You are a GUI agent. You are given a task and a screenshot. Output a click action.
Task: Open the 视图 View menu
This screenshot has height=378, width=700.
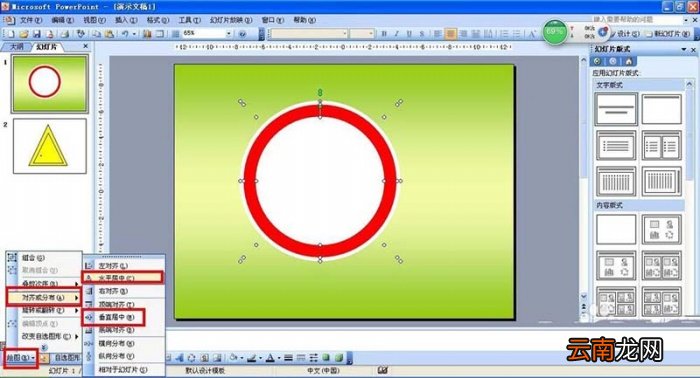coord(94,20)
